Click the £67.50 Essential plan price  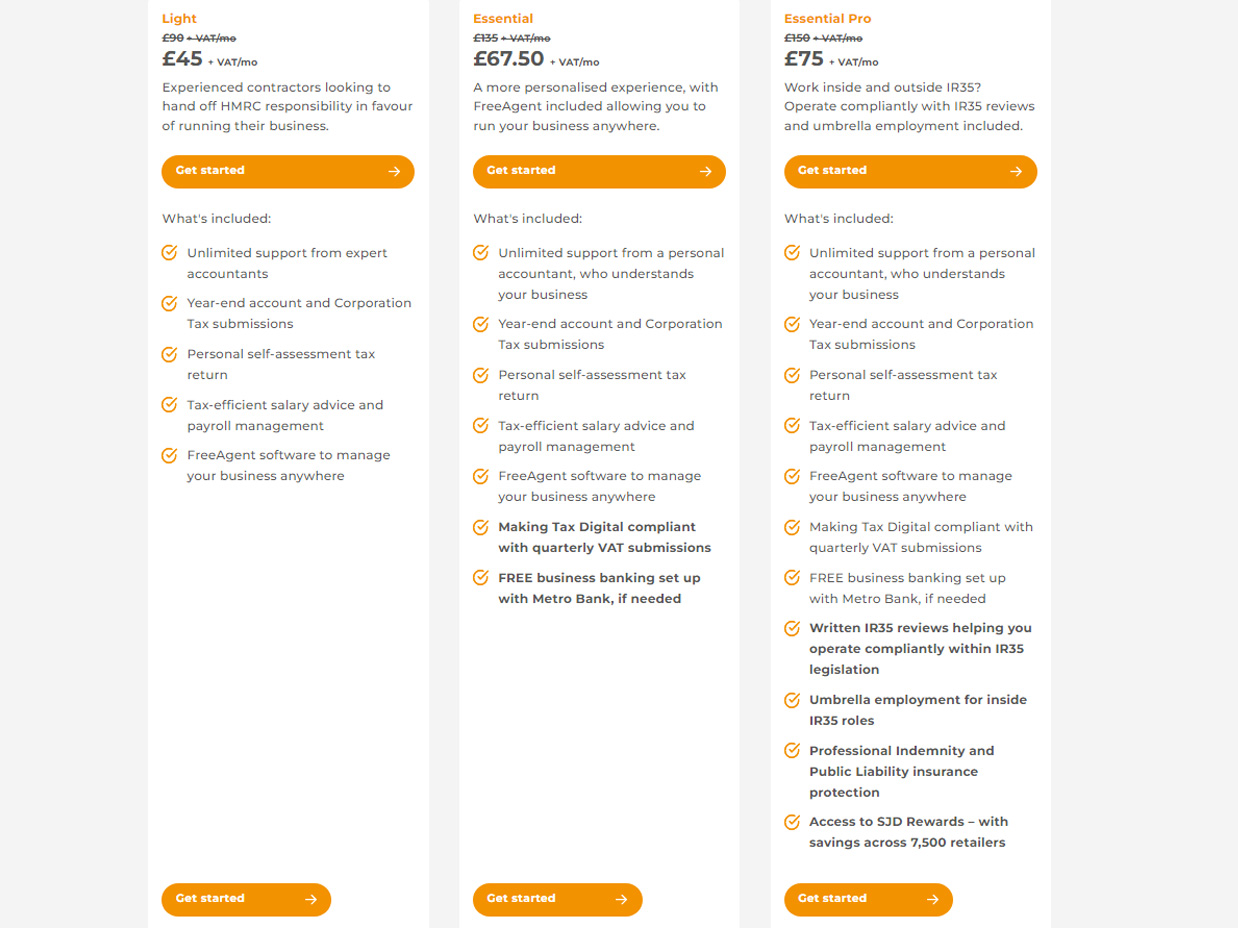point(508,59)
